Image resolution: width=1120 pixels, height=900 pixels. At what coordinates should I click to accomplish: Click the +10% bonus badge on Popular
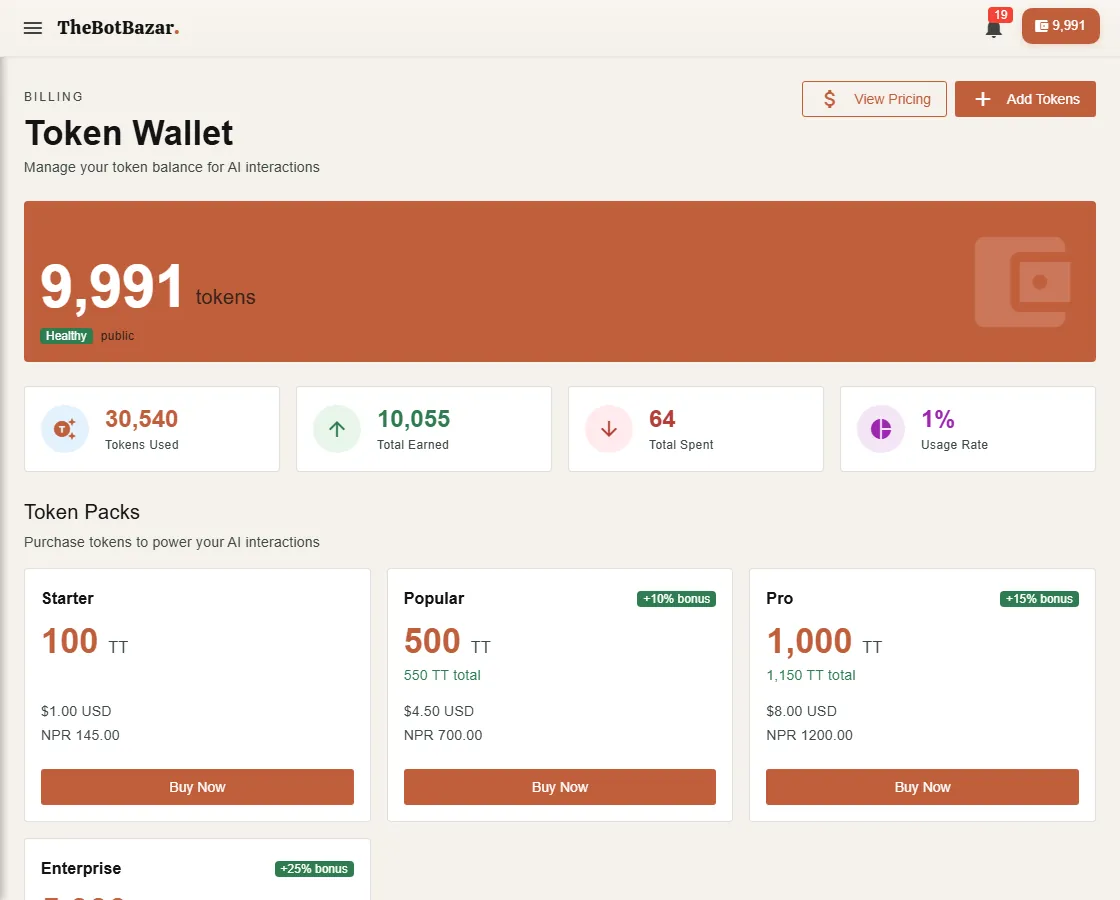[x=676, y=599]
